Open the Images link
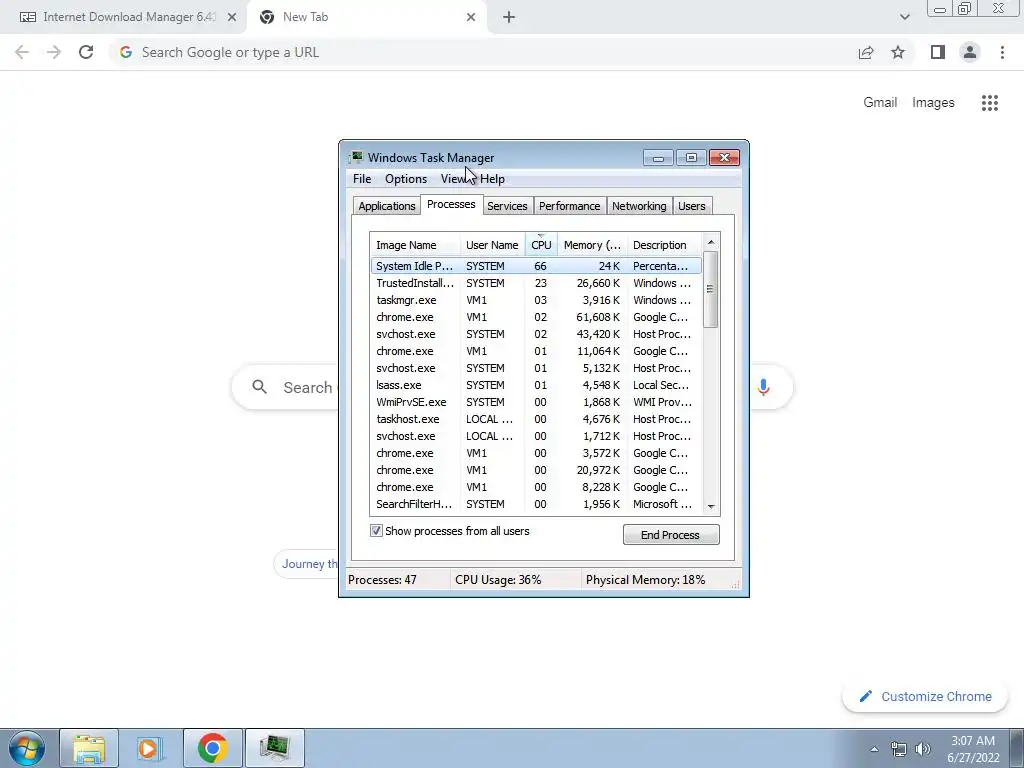1024x768 pixels. click(x=933, y=103)
